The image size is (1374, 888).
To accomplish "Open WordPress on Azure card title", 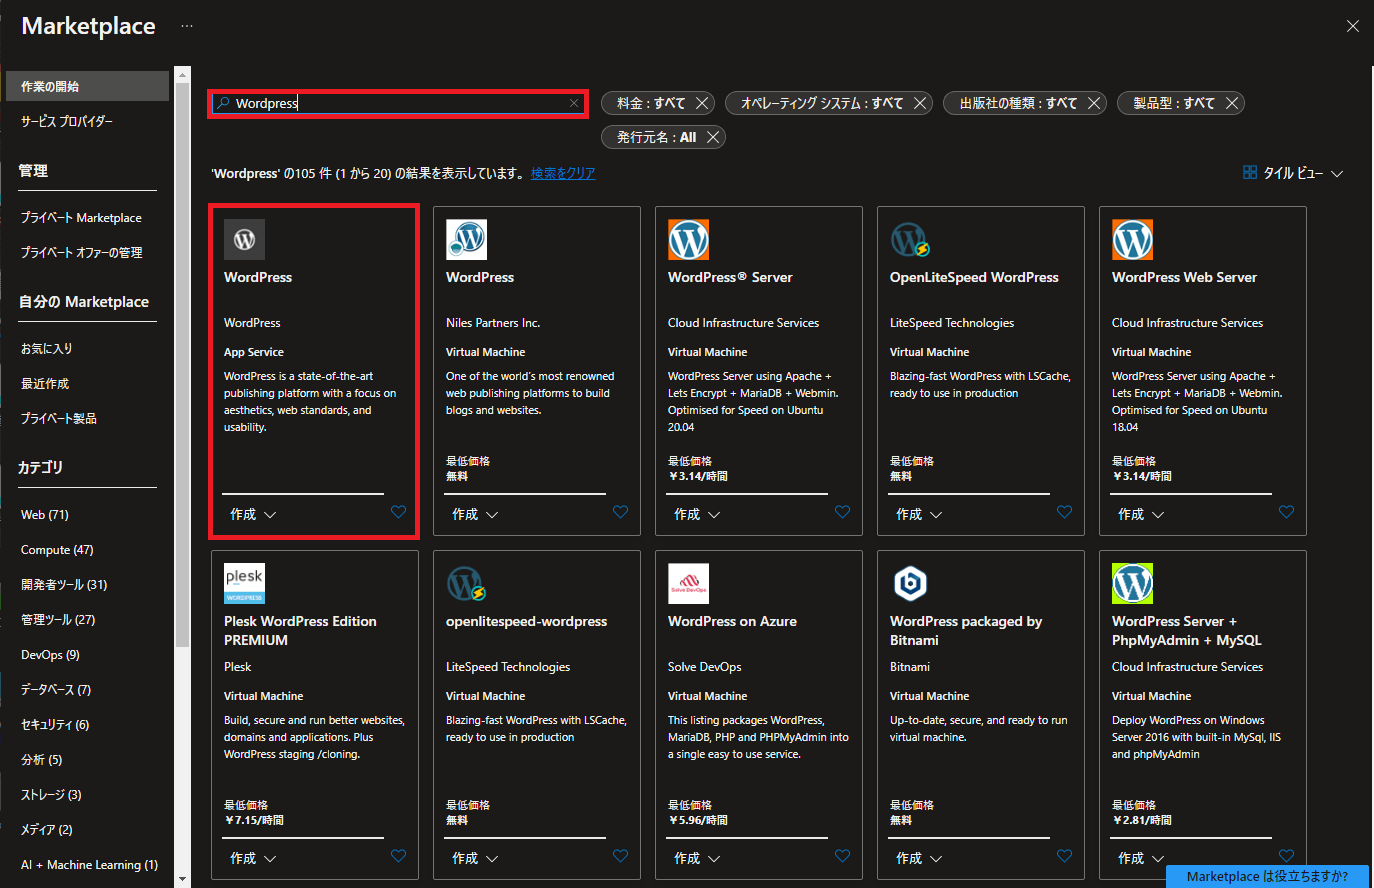I will (x=732, y=621).
